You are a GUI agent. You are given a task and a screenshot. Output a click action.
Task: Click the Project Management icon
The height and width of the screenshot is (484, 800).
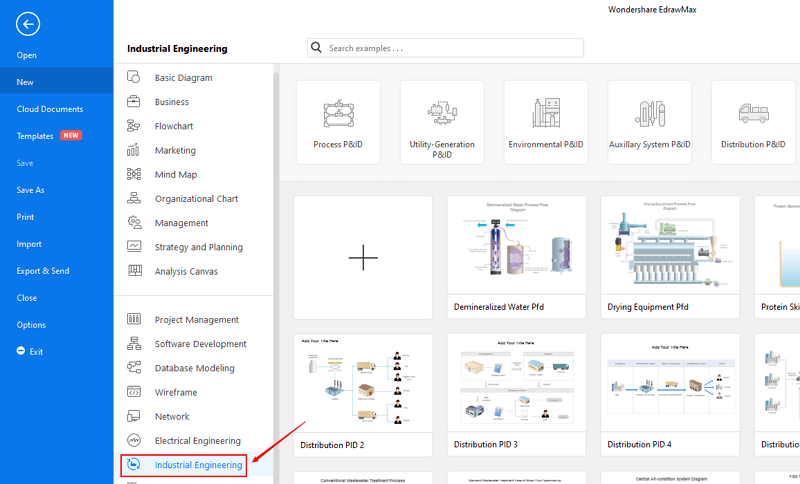click(x=134, y=319)
